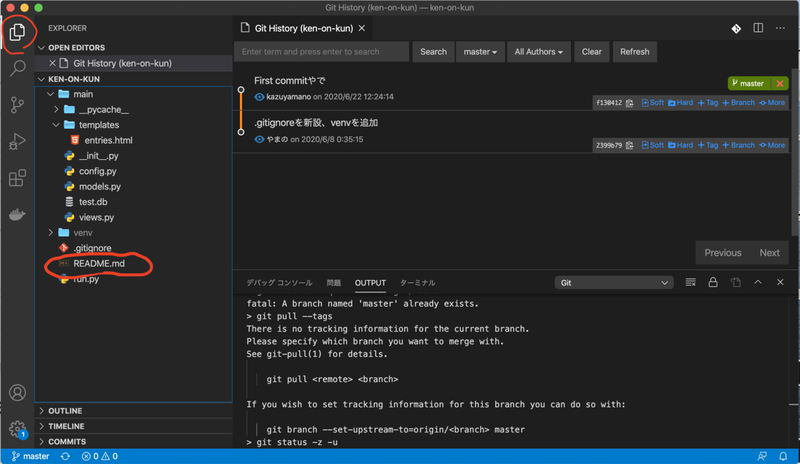Close Git History in Open Editors list
The height and width of the screenshot is (464, 800).
tap(52, 63)
